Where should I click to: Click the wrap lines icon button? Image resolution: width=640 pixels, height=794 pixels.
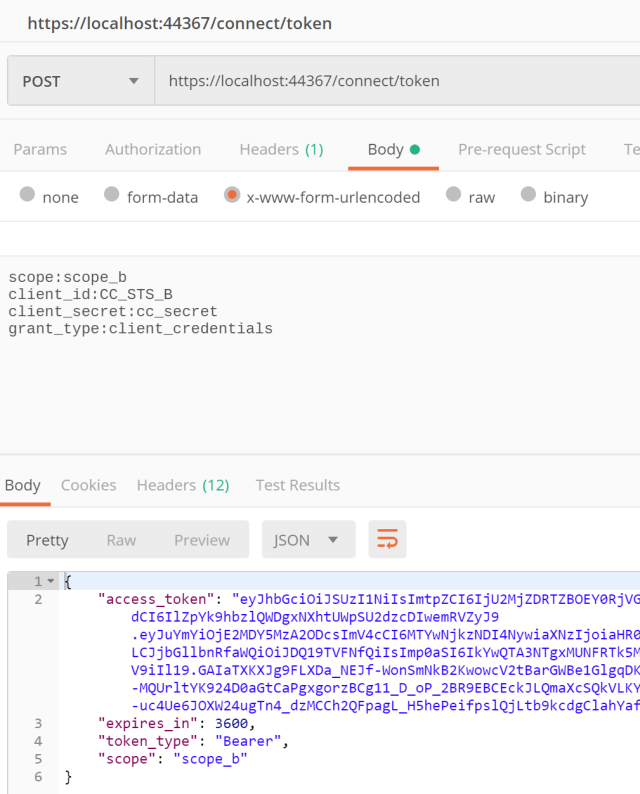coord(387,540)
